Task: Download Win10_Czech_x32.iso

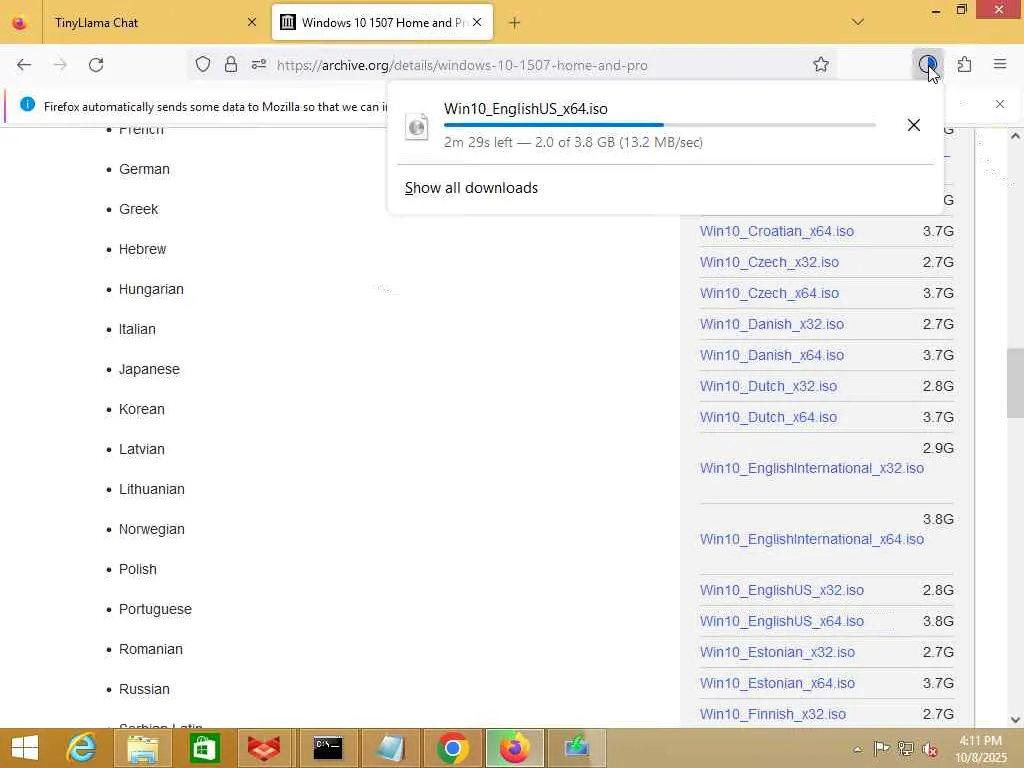Action: [769, 262]
